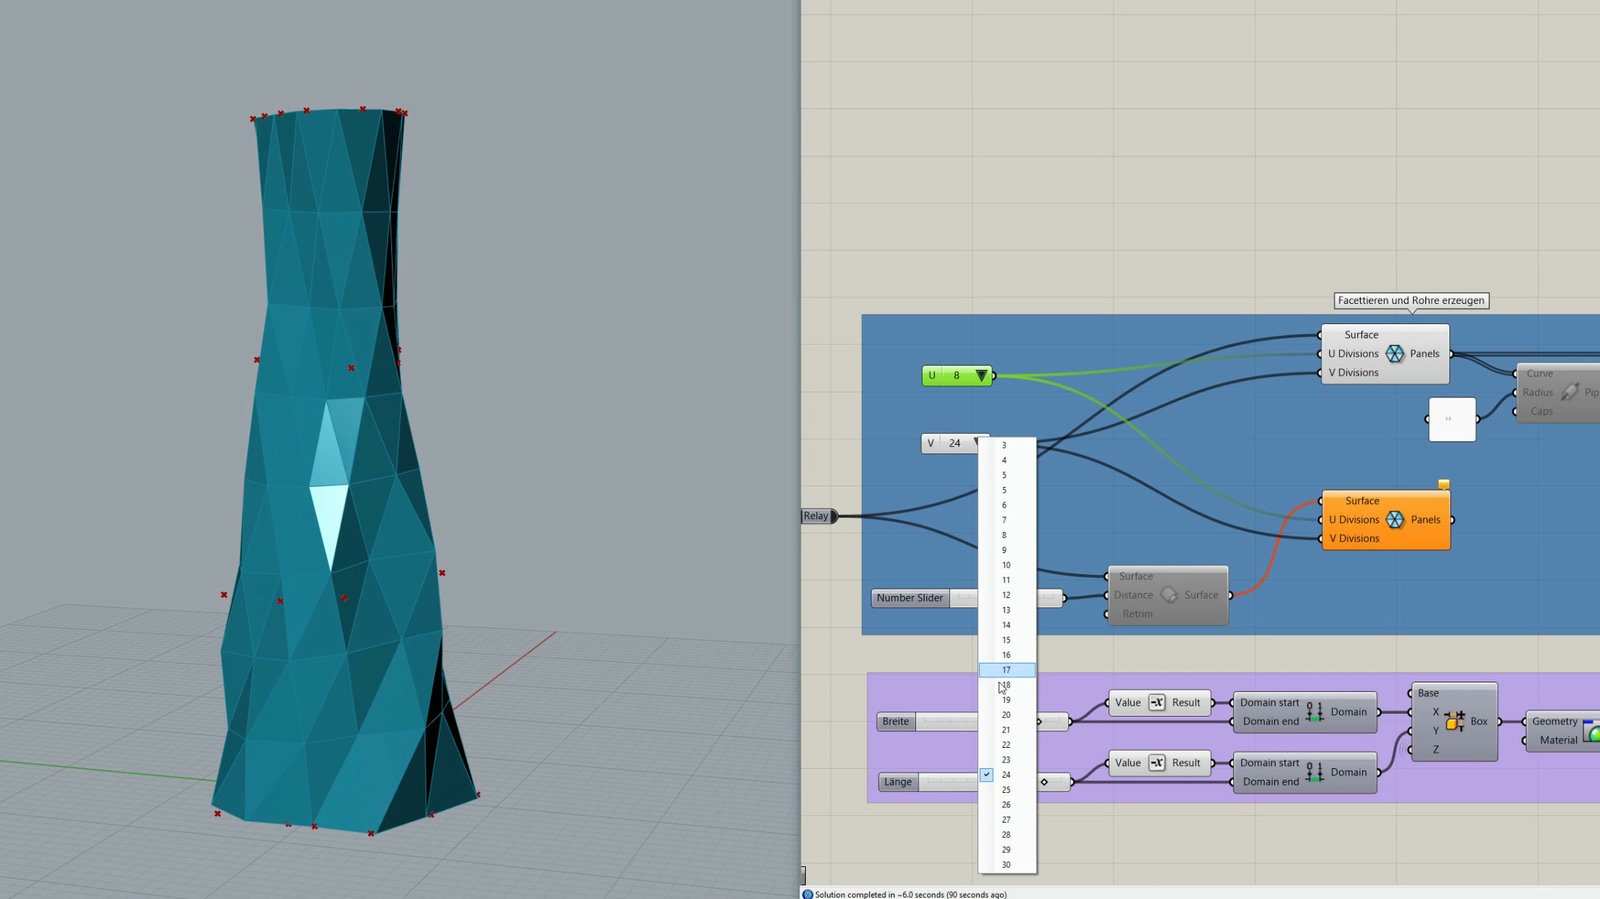Open the U value list dropdown arrow

(981, 376)
